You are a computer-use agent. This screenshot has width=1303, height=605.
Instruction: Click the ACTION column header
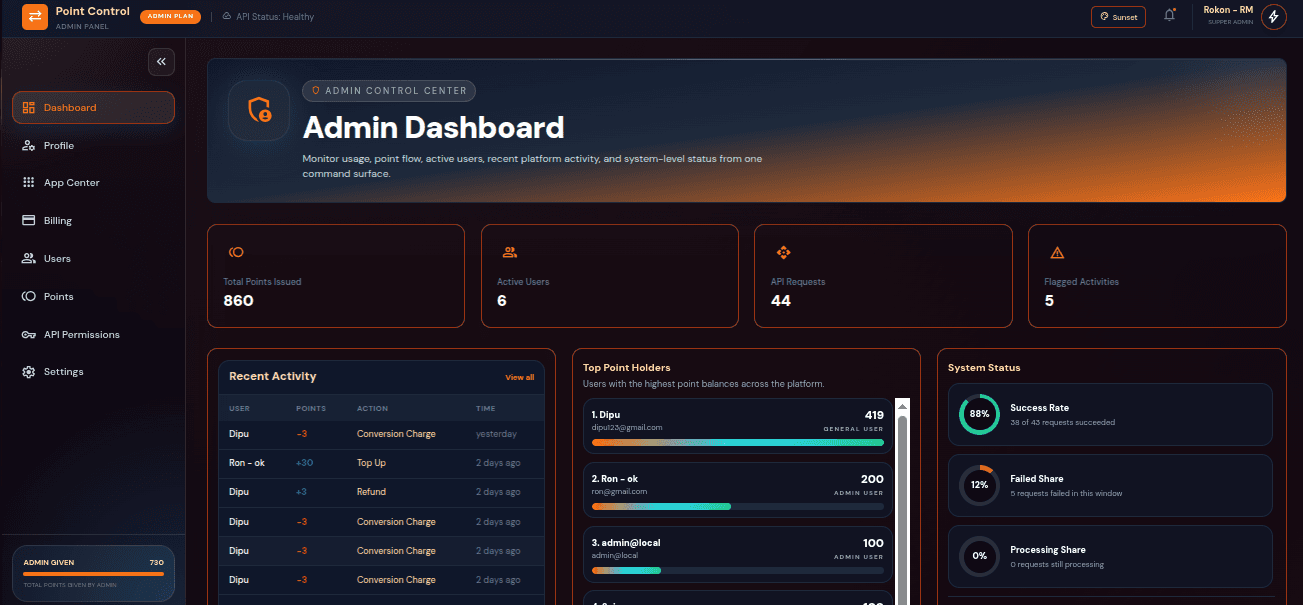point(372,409)
